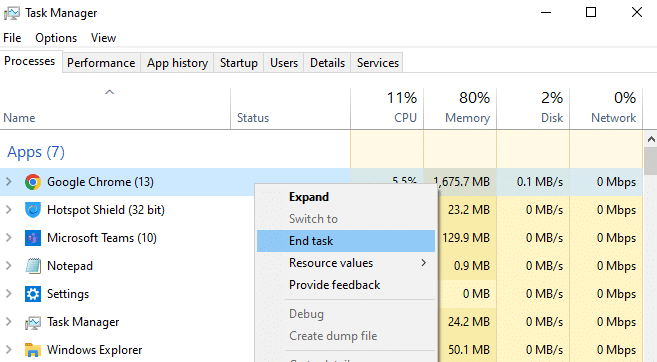This screenshot has width=657, height=362.
Task: Select the Settings process name
Action: (x=68, y=294)
